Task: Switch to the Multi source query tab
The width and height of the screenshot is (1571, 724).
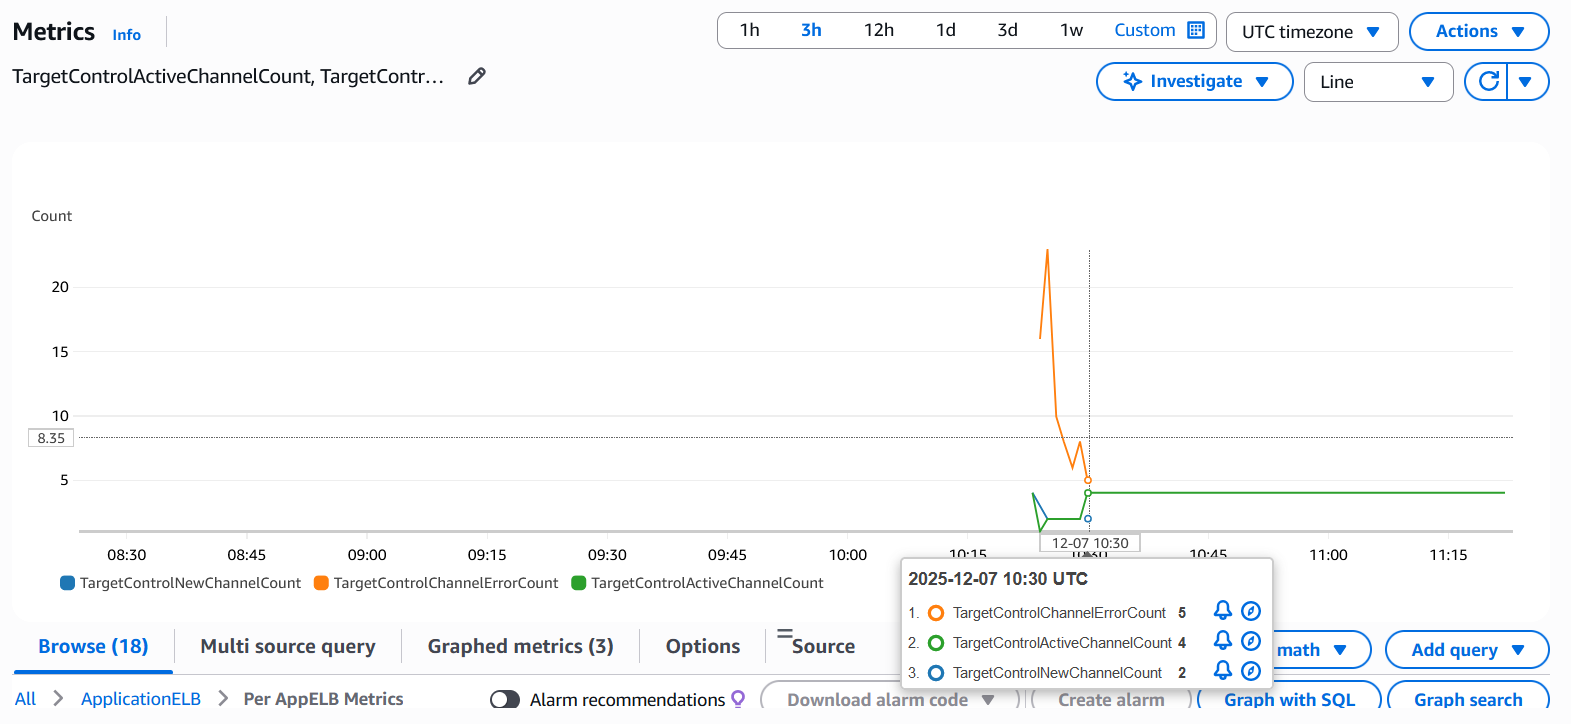Action: tap(288, 646)
